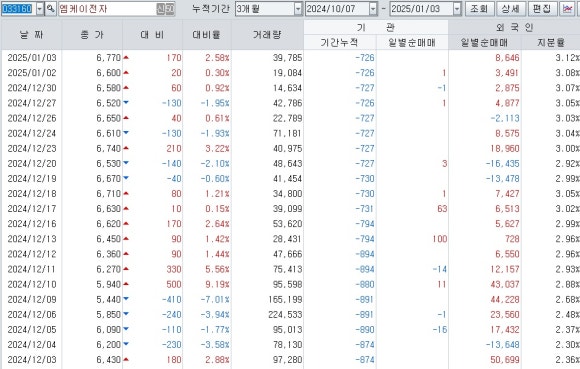The width and height of the screenshot is (580, 369).
Task: Select the foreign net value -16,435
Action: coord(503,163)
